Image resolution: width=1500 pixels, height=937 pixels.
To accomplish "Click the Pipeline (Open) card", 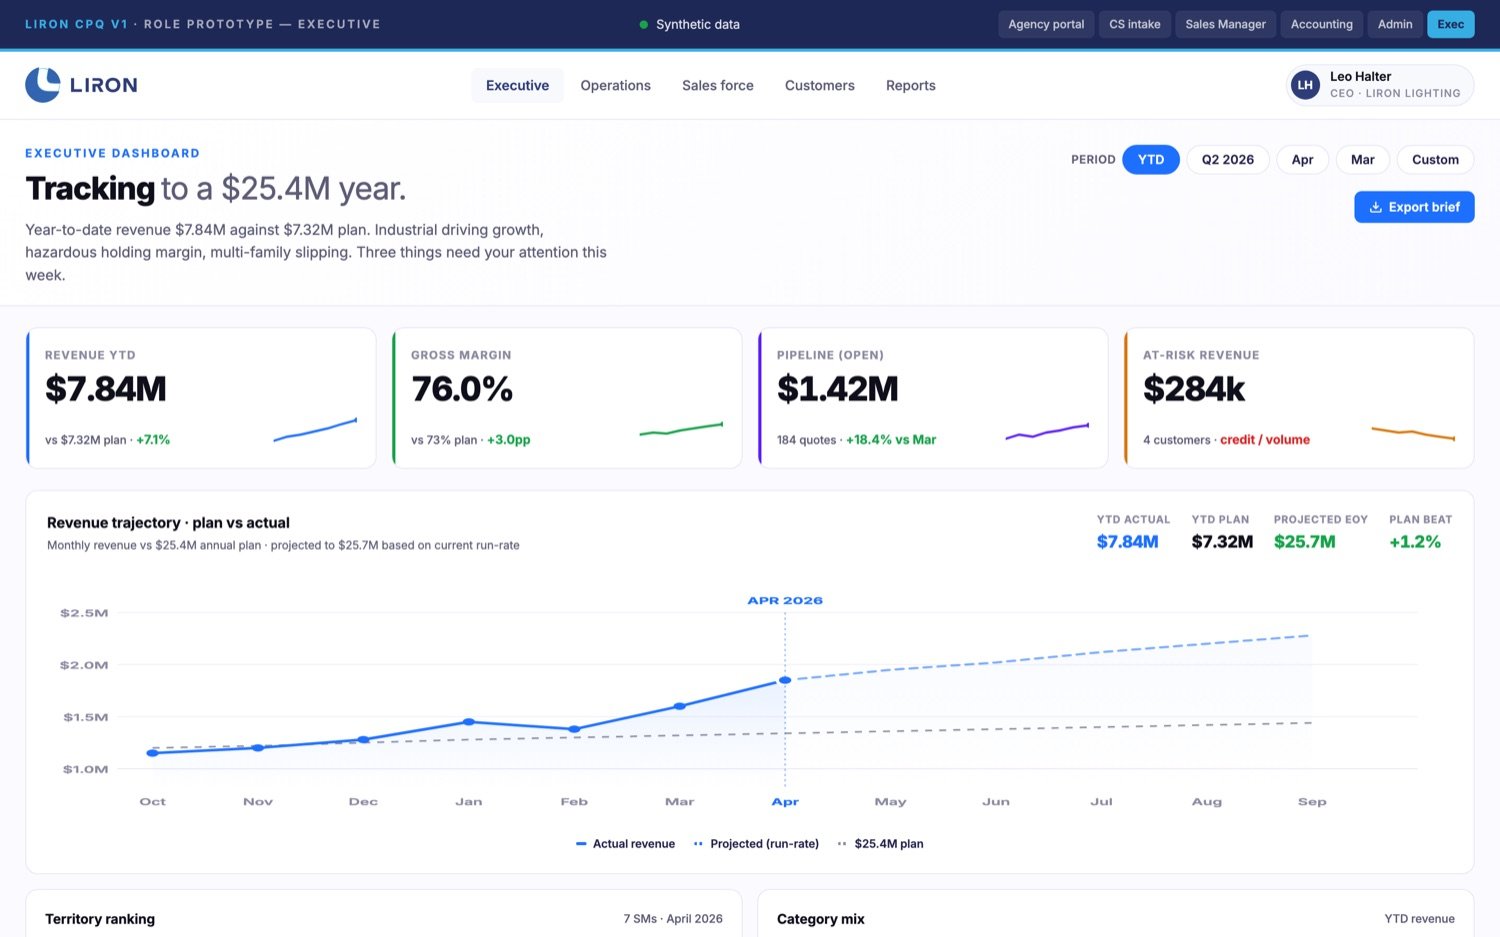I will [933, 398].
